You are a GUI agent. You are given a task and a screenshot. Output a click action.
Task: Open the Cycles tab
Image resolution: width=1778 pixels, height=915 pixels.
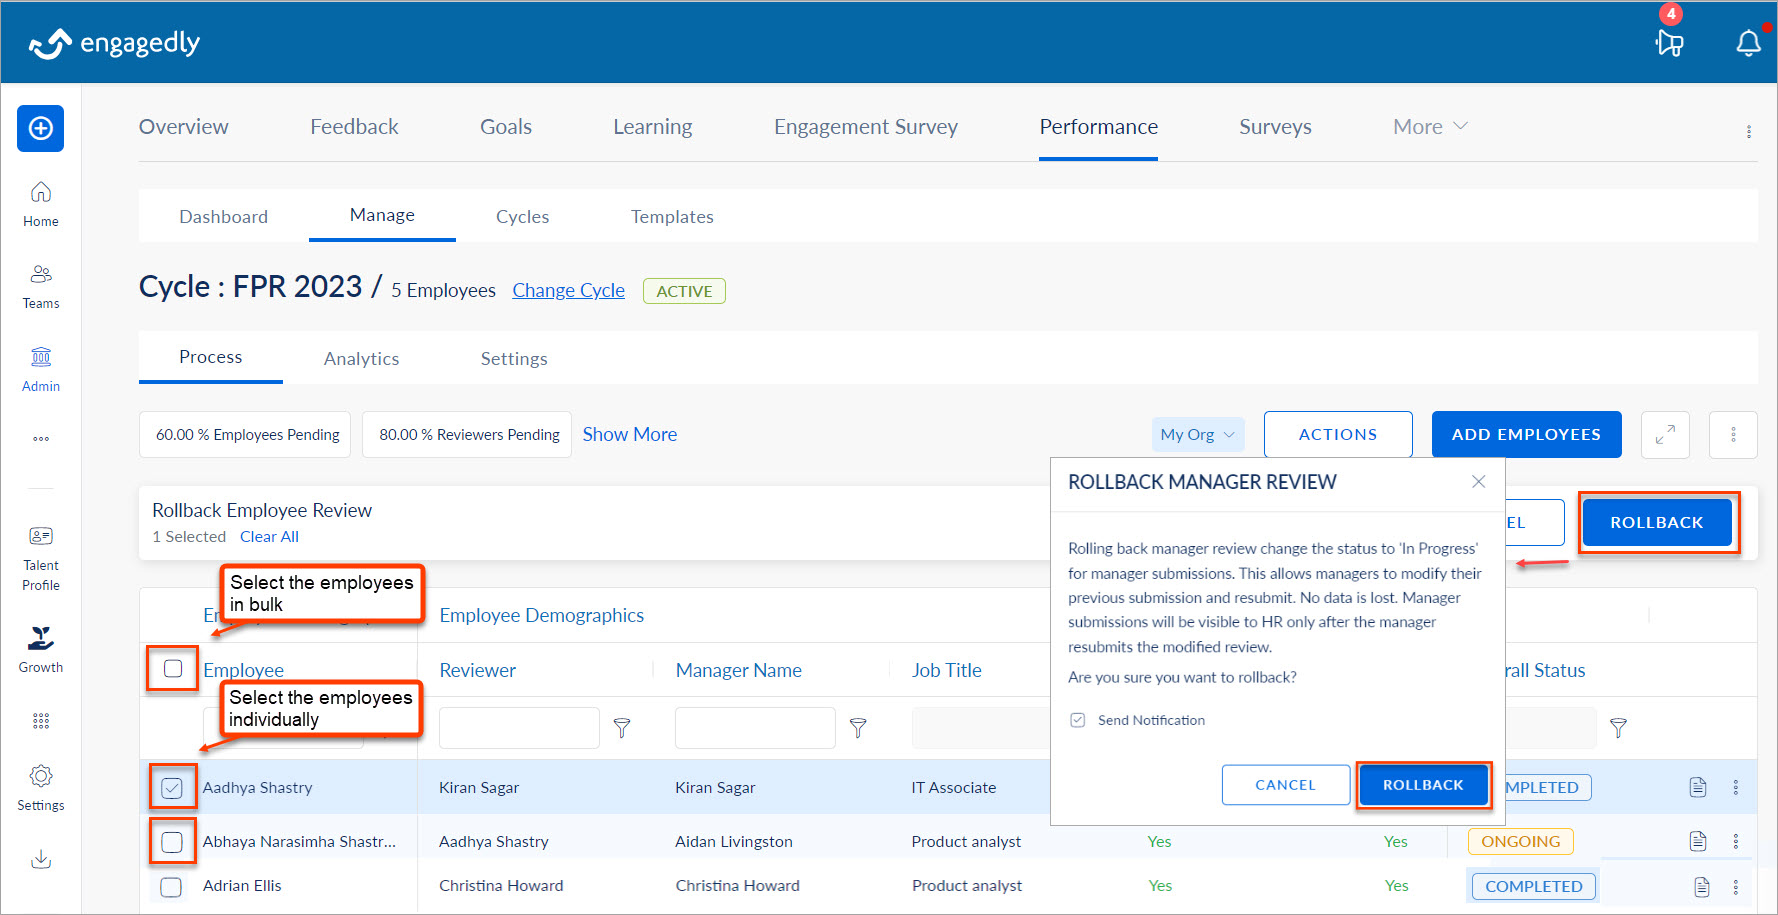[522, 217]
